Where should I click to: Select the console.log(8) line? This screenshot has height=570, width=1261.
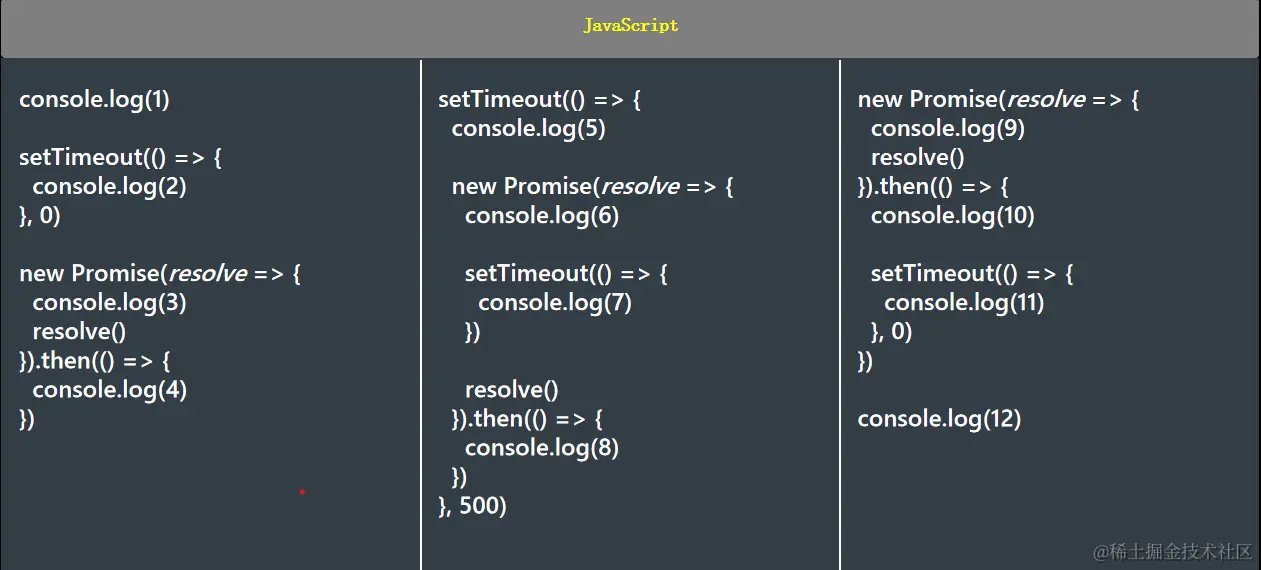pos(541,447)
